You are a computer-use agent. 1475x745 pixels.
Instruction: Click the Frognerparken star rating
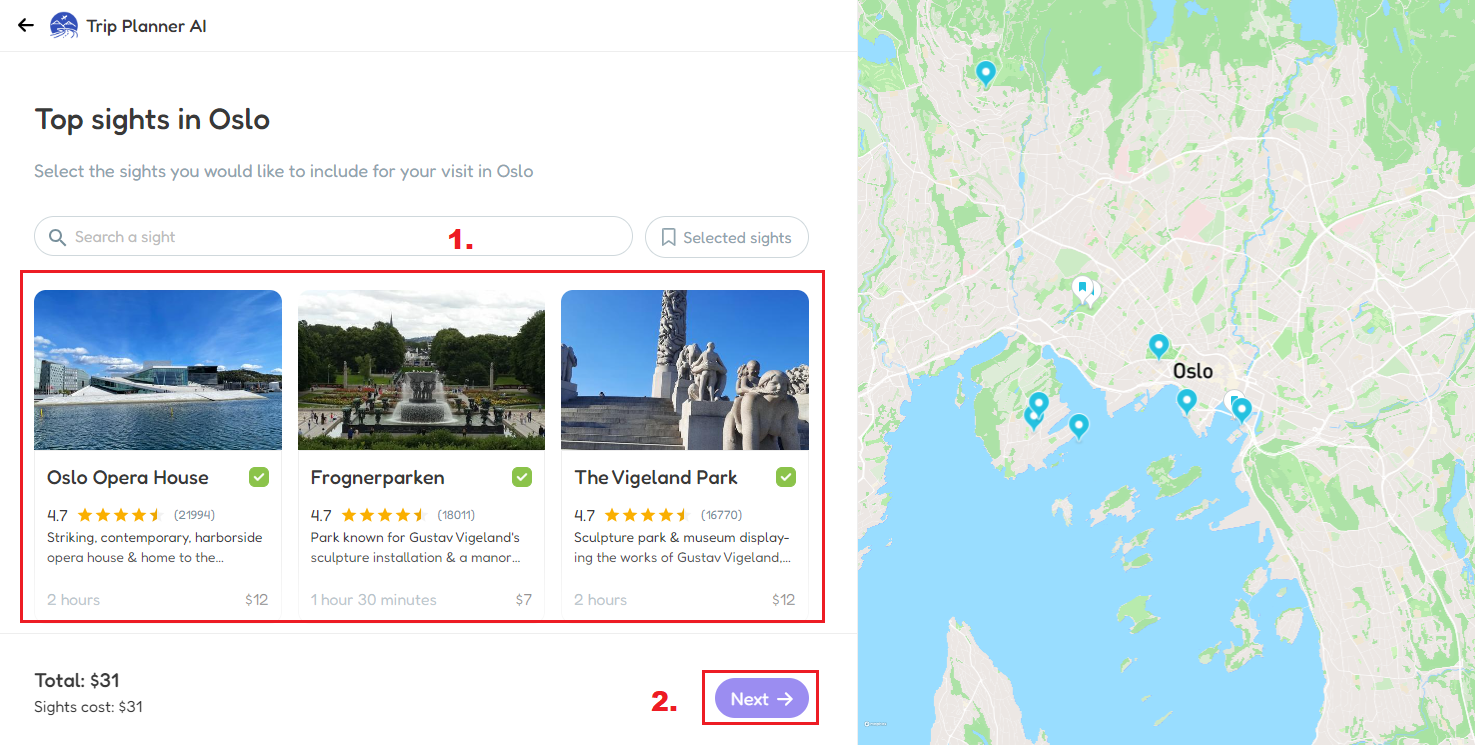[x=384, y=516]
